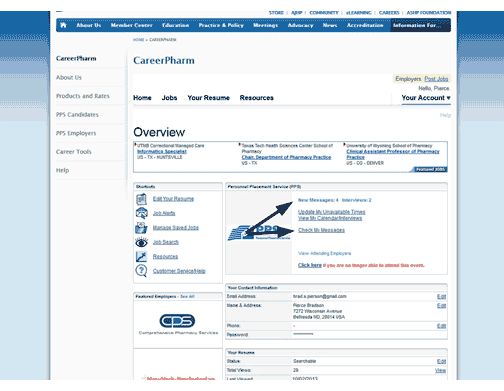
Task: Switch to the CareerPharm Home tab
Action: coord(142,98)
